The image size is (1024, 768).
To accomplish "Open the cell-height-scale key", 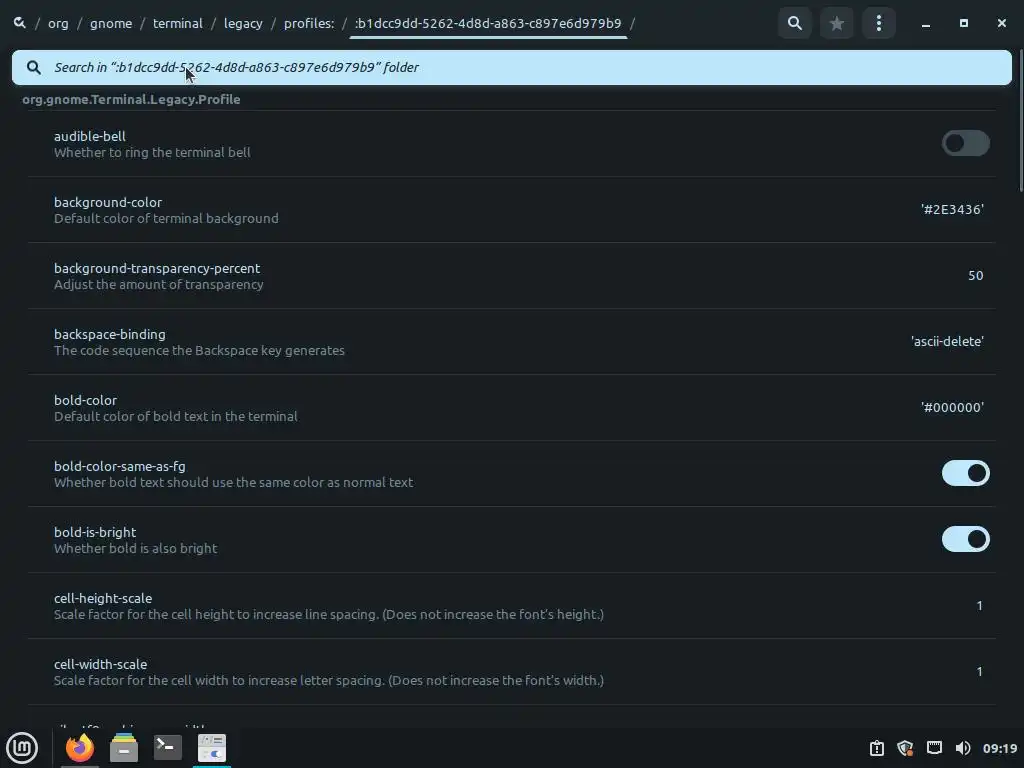I will [511, 605].
